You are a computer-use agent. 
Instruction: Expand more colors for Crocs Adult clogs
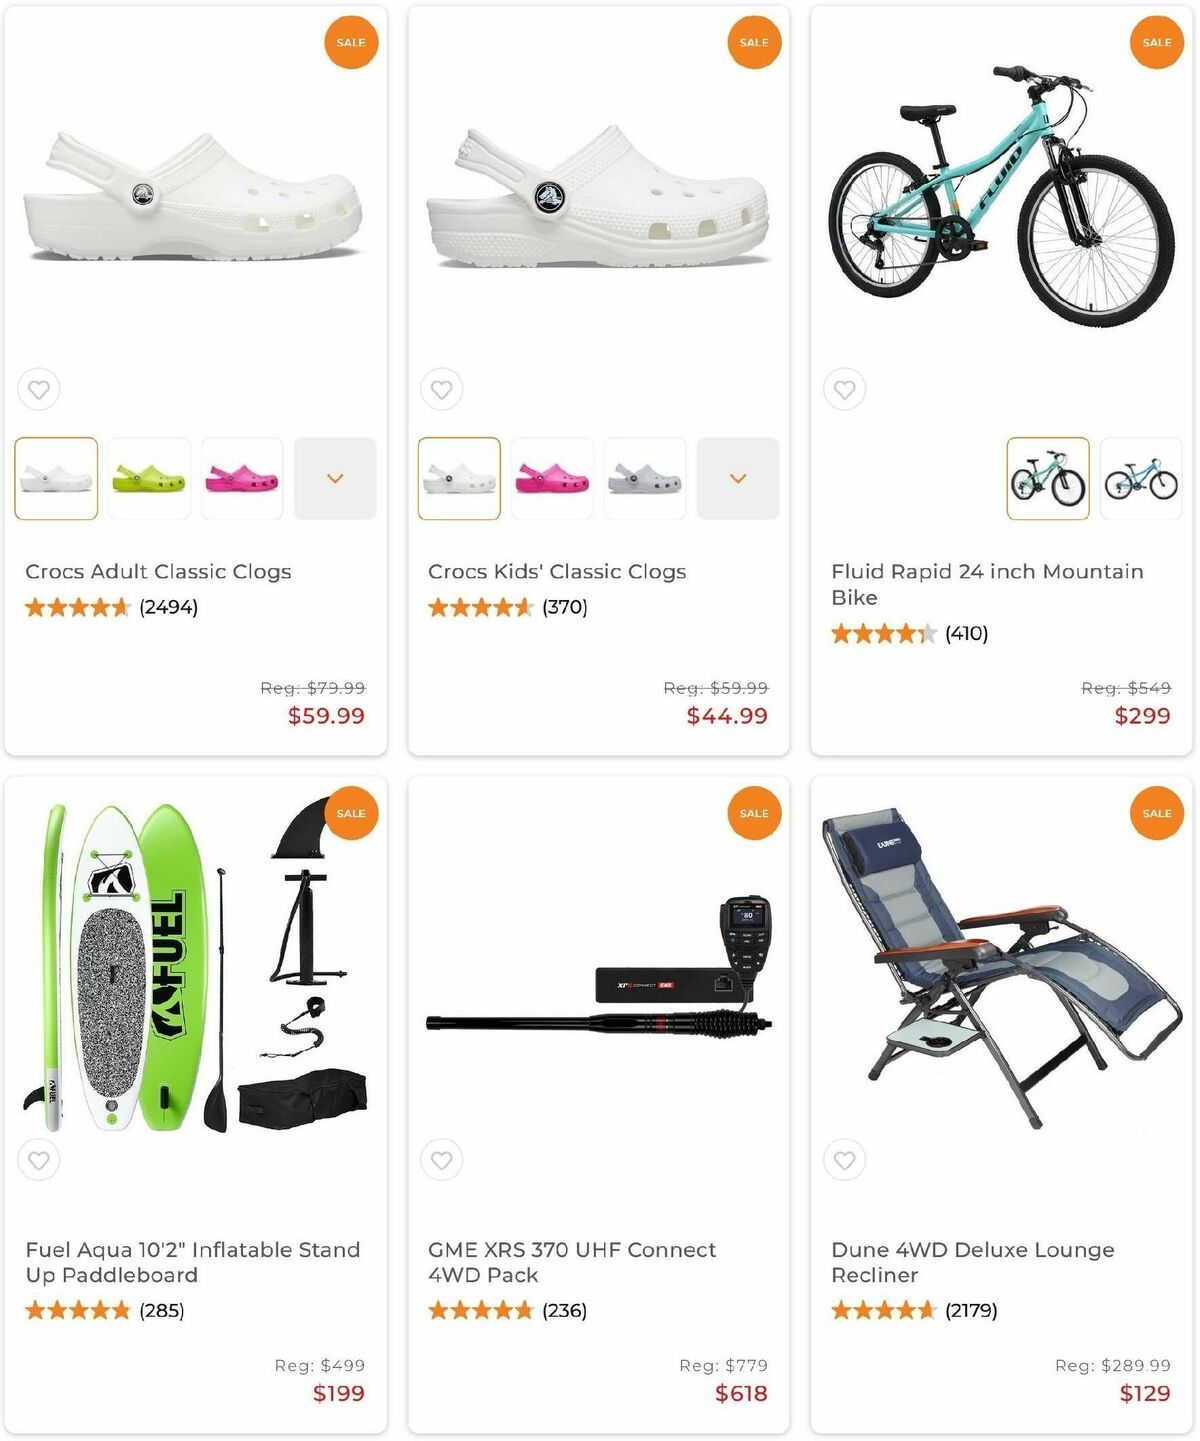[335, 478]
